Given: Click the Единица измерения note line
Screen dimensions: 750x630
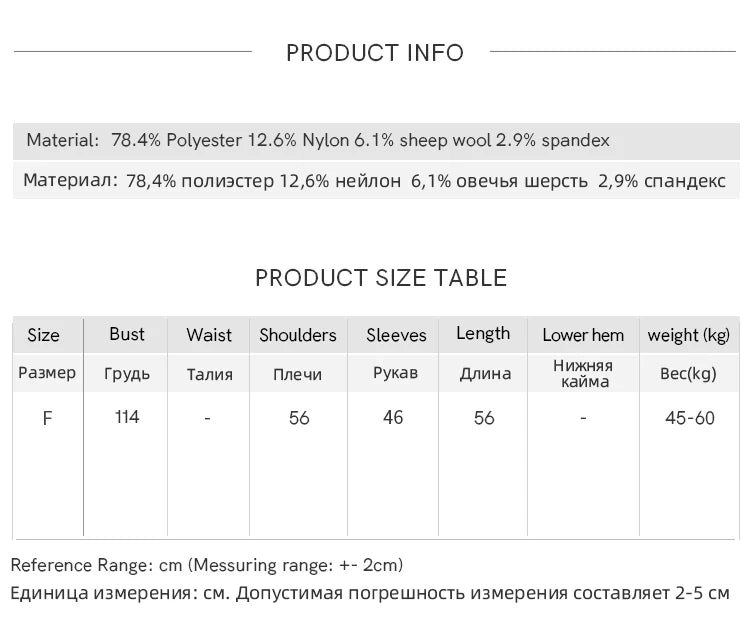Looking at the screenshot, I should tap(370, 594).
